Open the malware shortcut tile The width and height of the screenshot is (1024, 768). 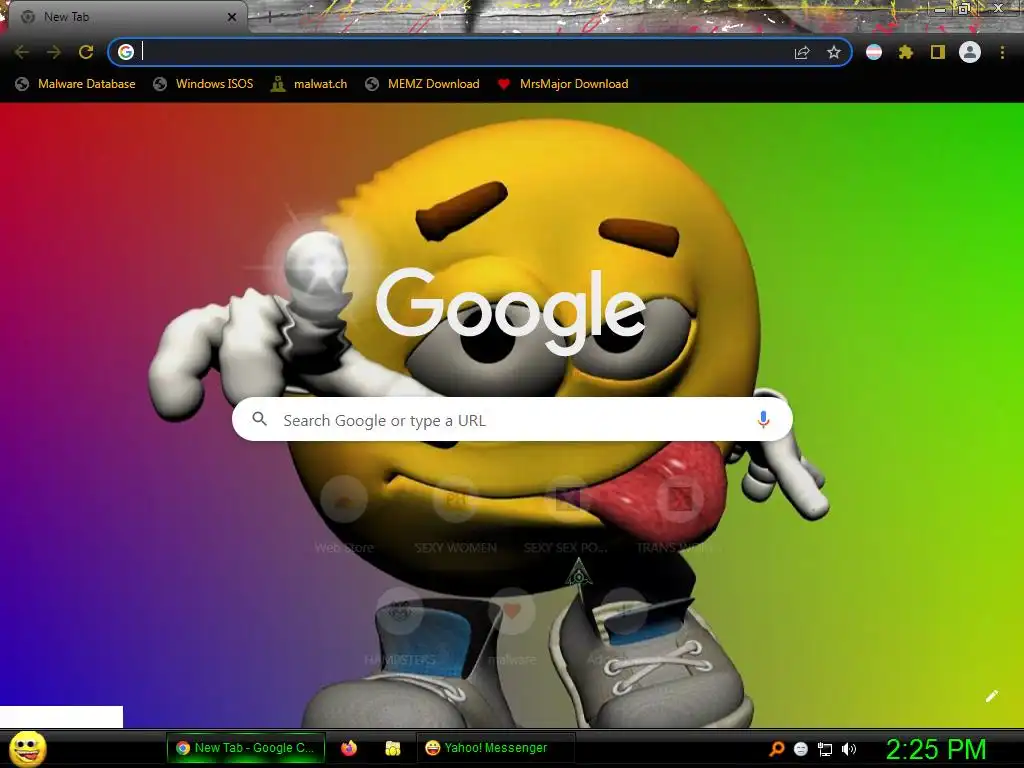512,628
